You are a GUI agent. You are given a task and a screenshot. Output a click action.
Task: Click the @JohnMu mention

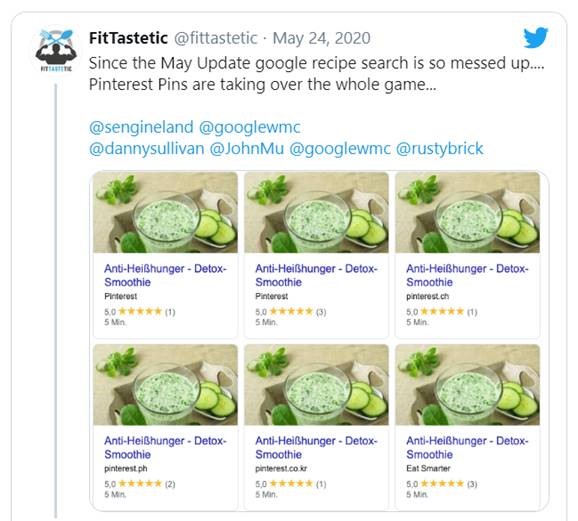click(x=247, y=149)
